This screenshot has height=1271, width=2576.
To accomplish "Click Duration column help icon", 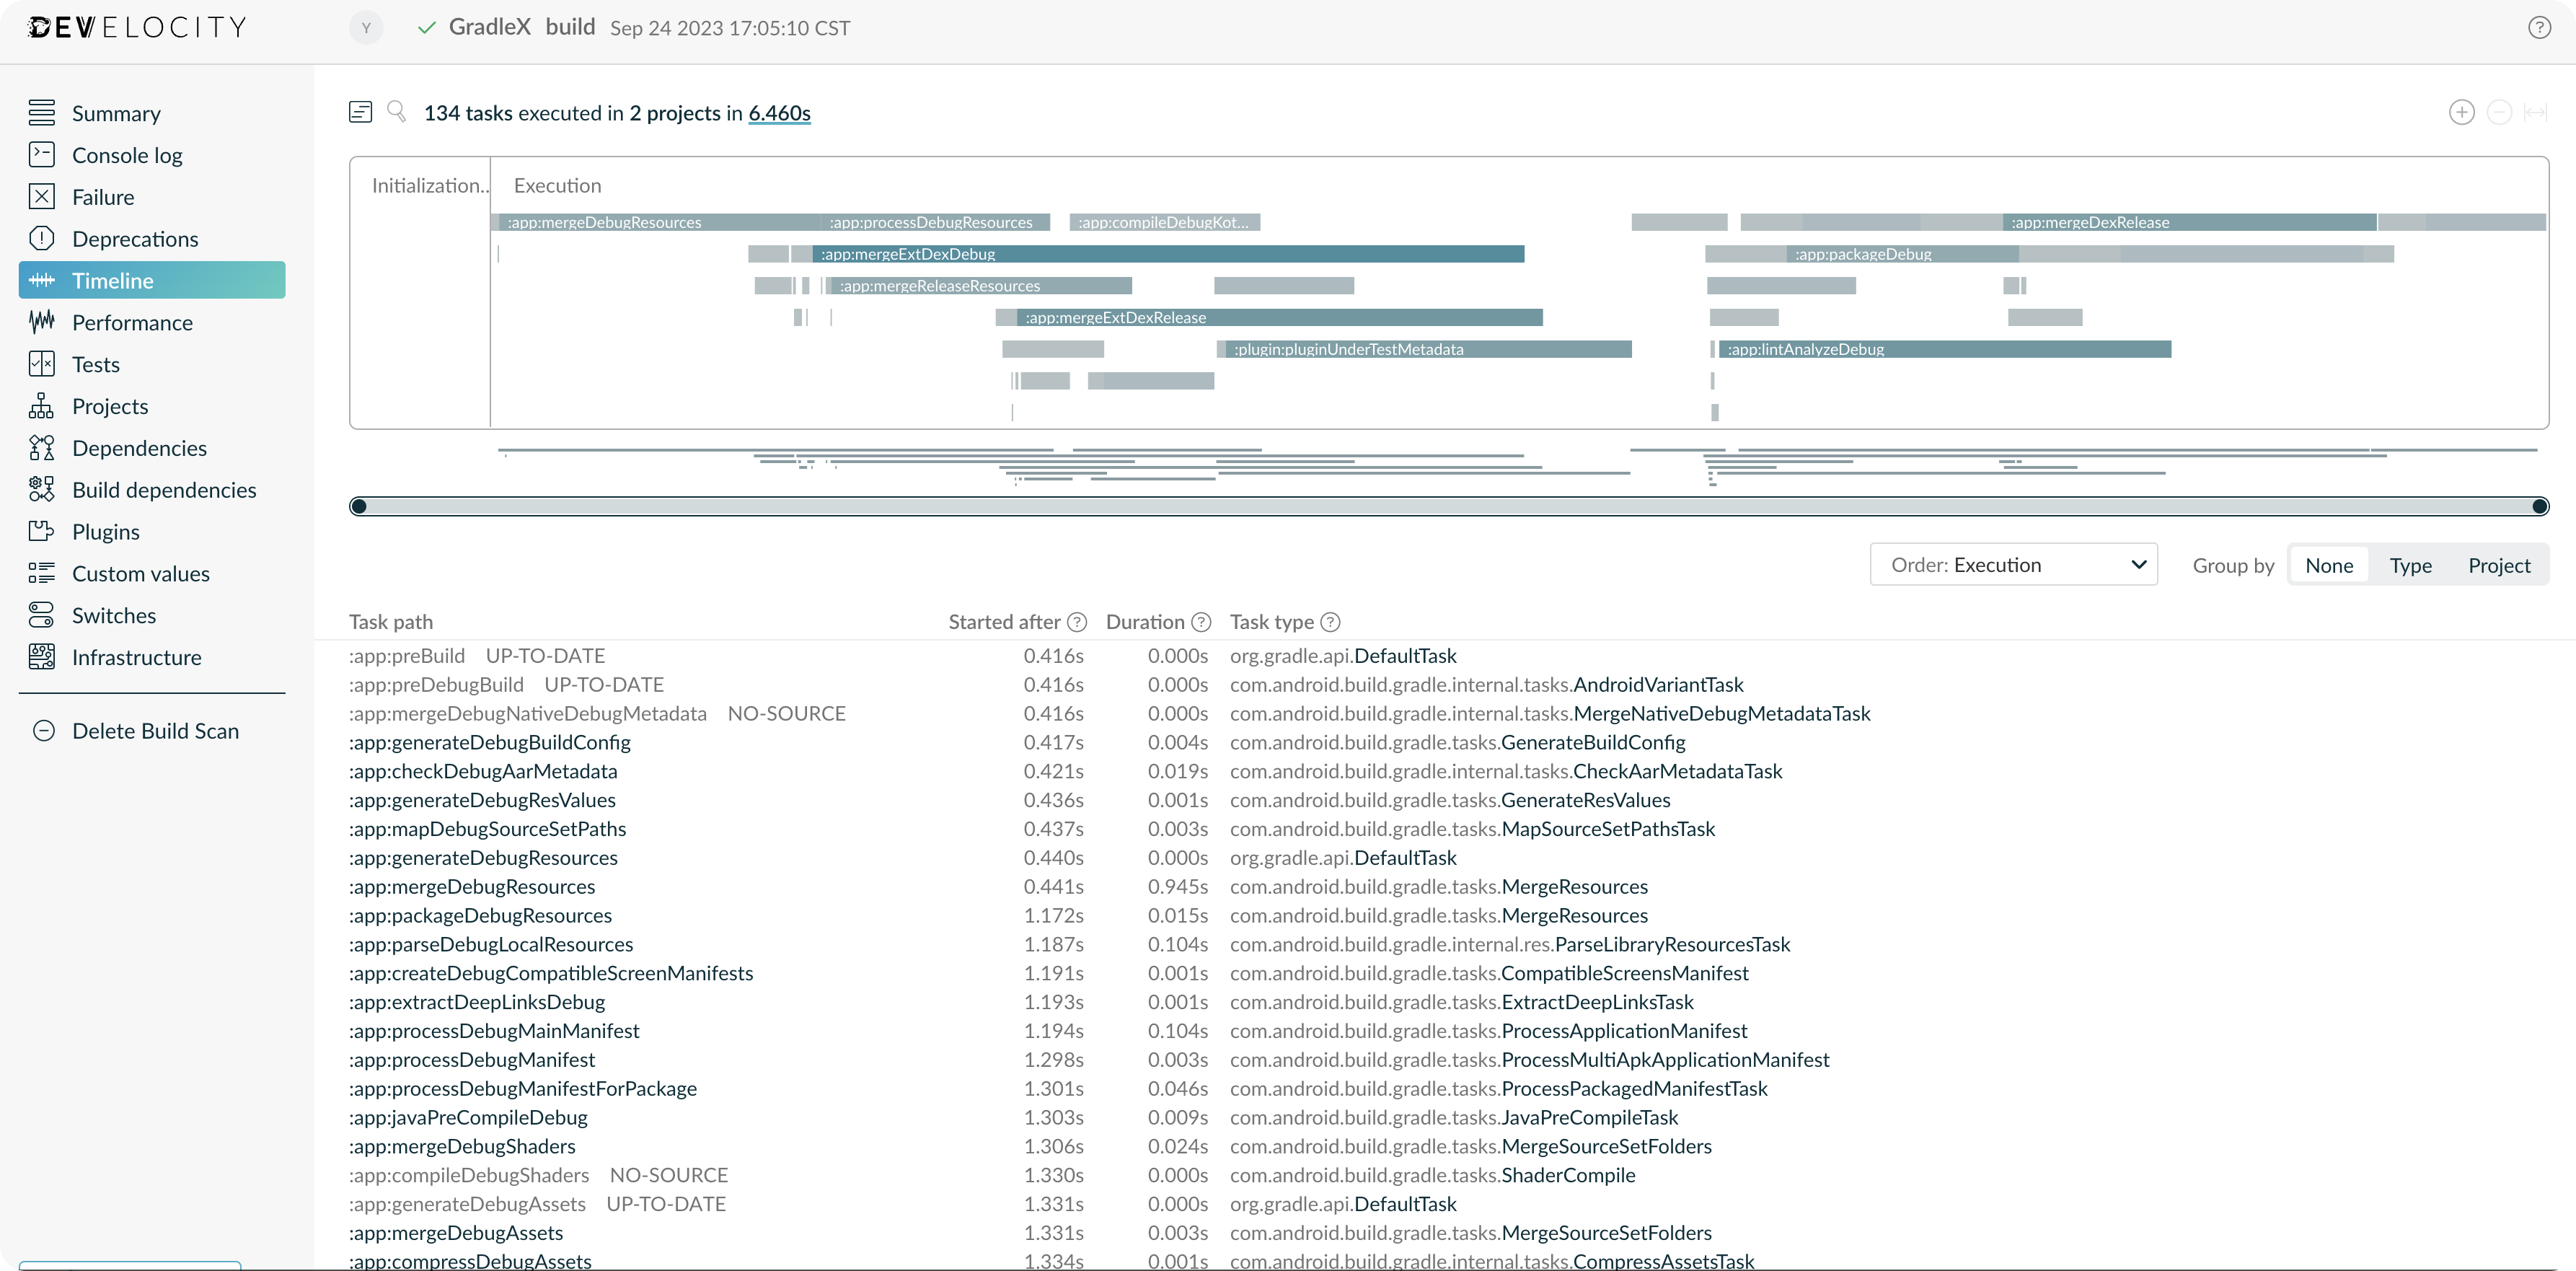I will point(1201,622).
